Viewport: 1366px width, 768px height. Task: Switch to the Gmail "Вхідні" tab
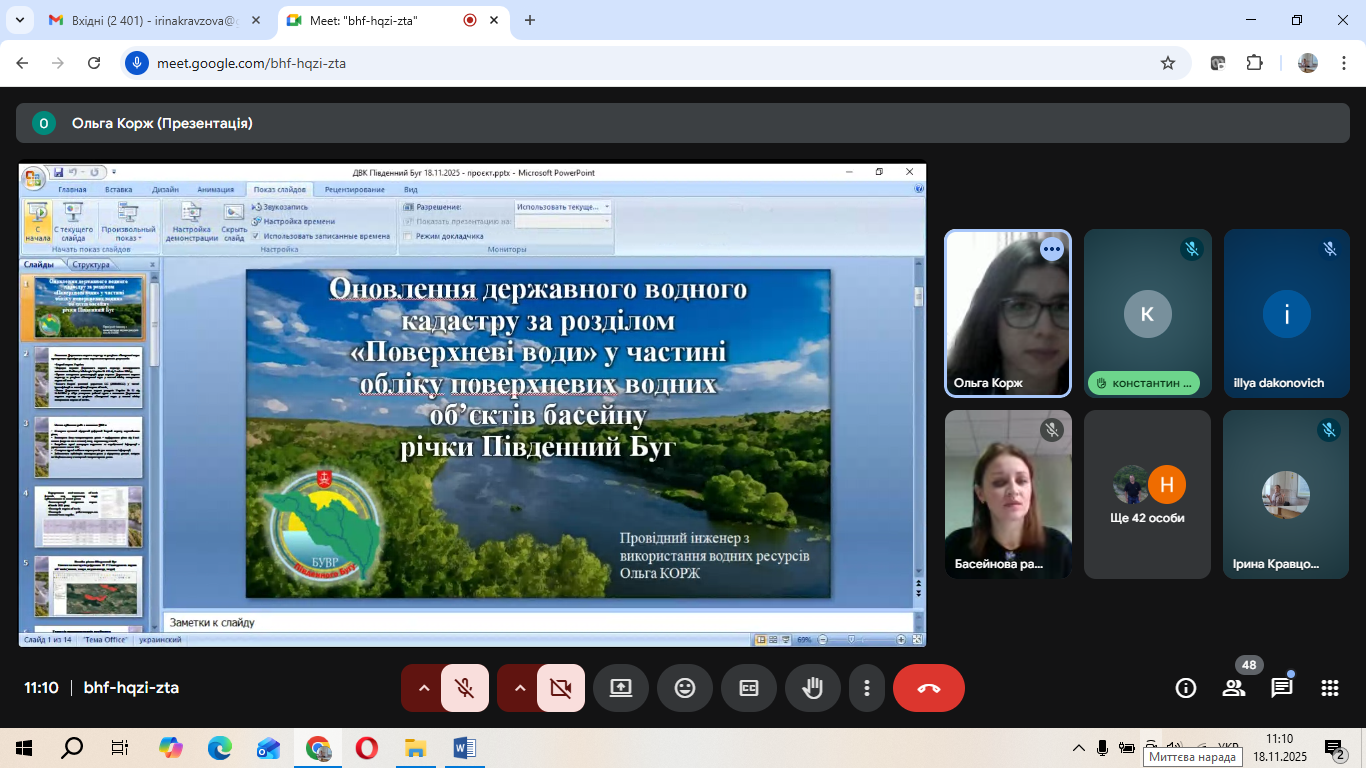[150, 20]
